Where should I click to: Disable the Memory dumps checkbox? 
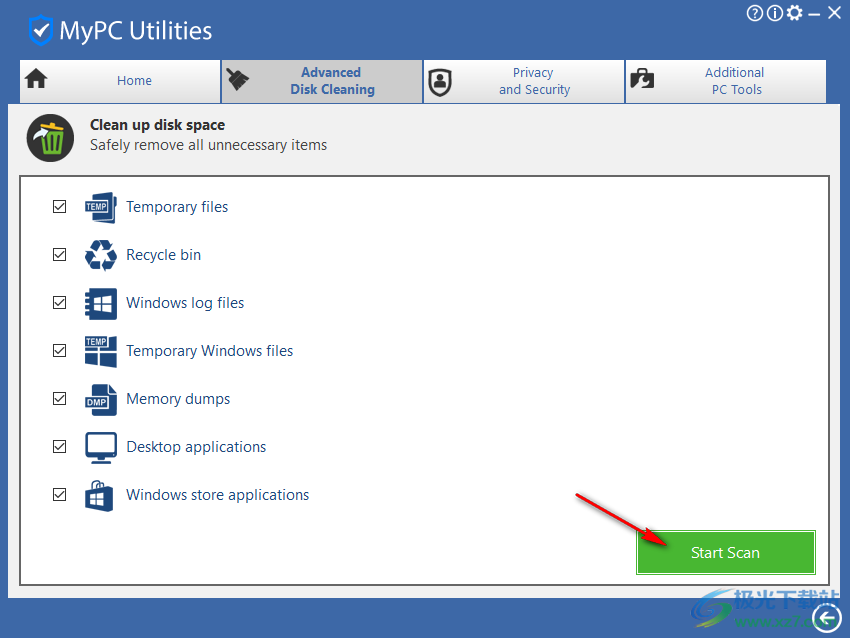[x=60, y=398]
